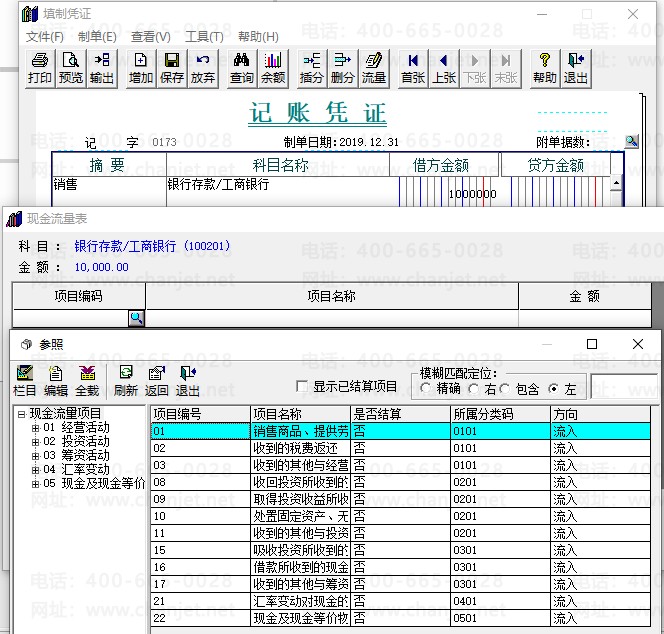Viewport: 664px width, 634px height.
Task: Click the 刷新 refresh icon in 参照
Action: 126,381
